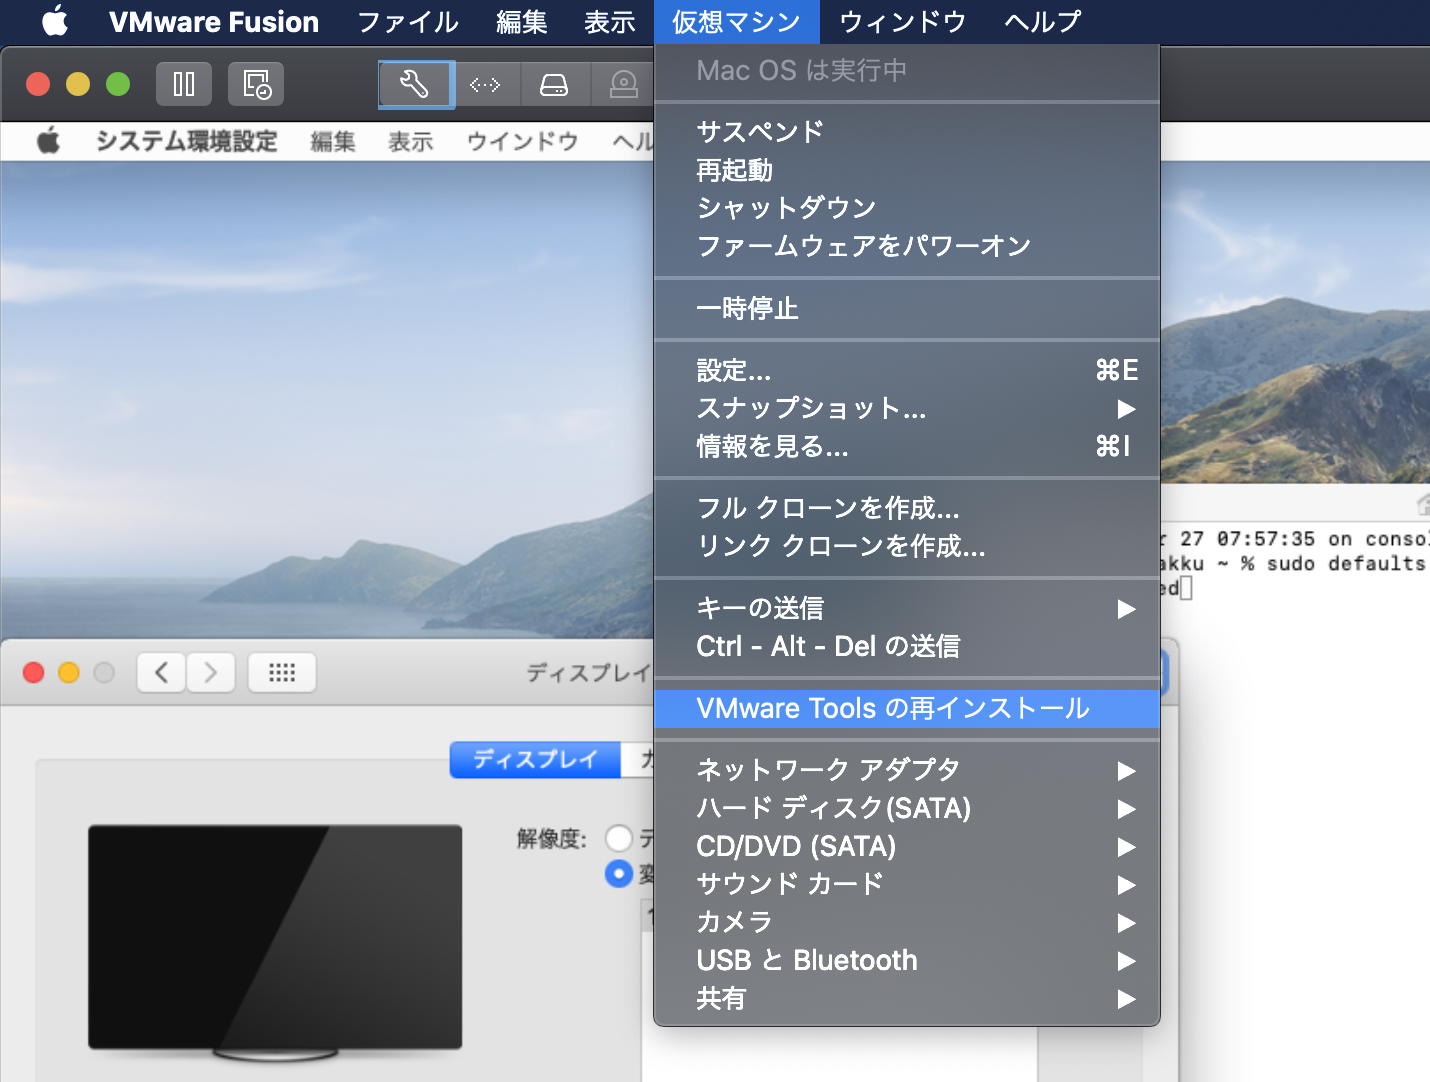1430x1082 pixels.
Task: Expand the カメラ submenu
Action: tap(907, 922)
